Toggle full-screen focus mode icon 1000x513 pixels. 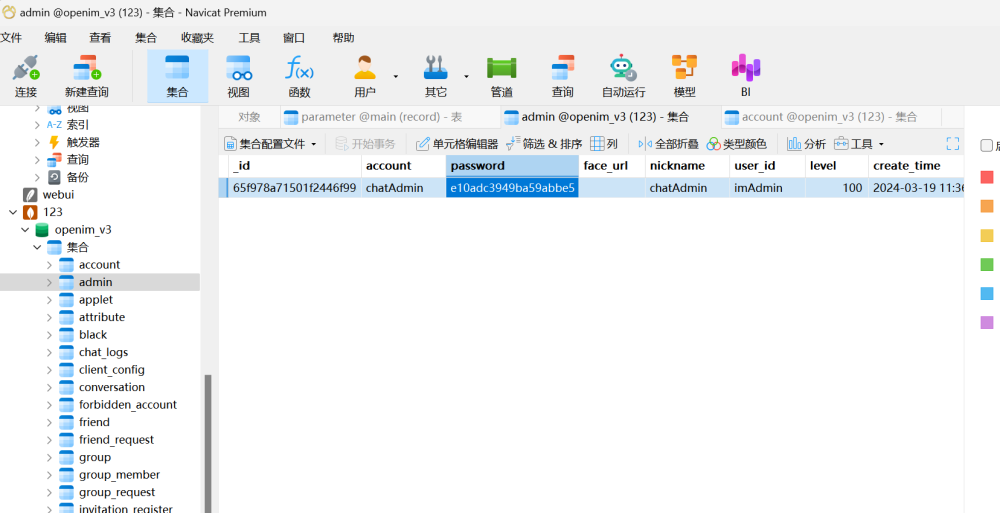pos(952,144)
